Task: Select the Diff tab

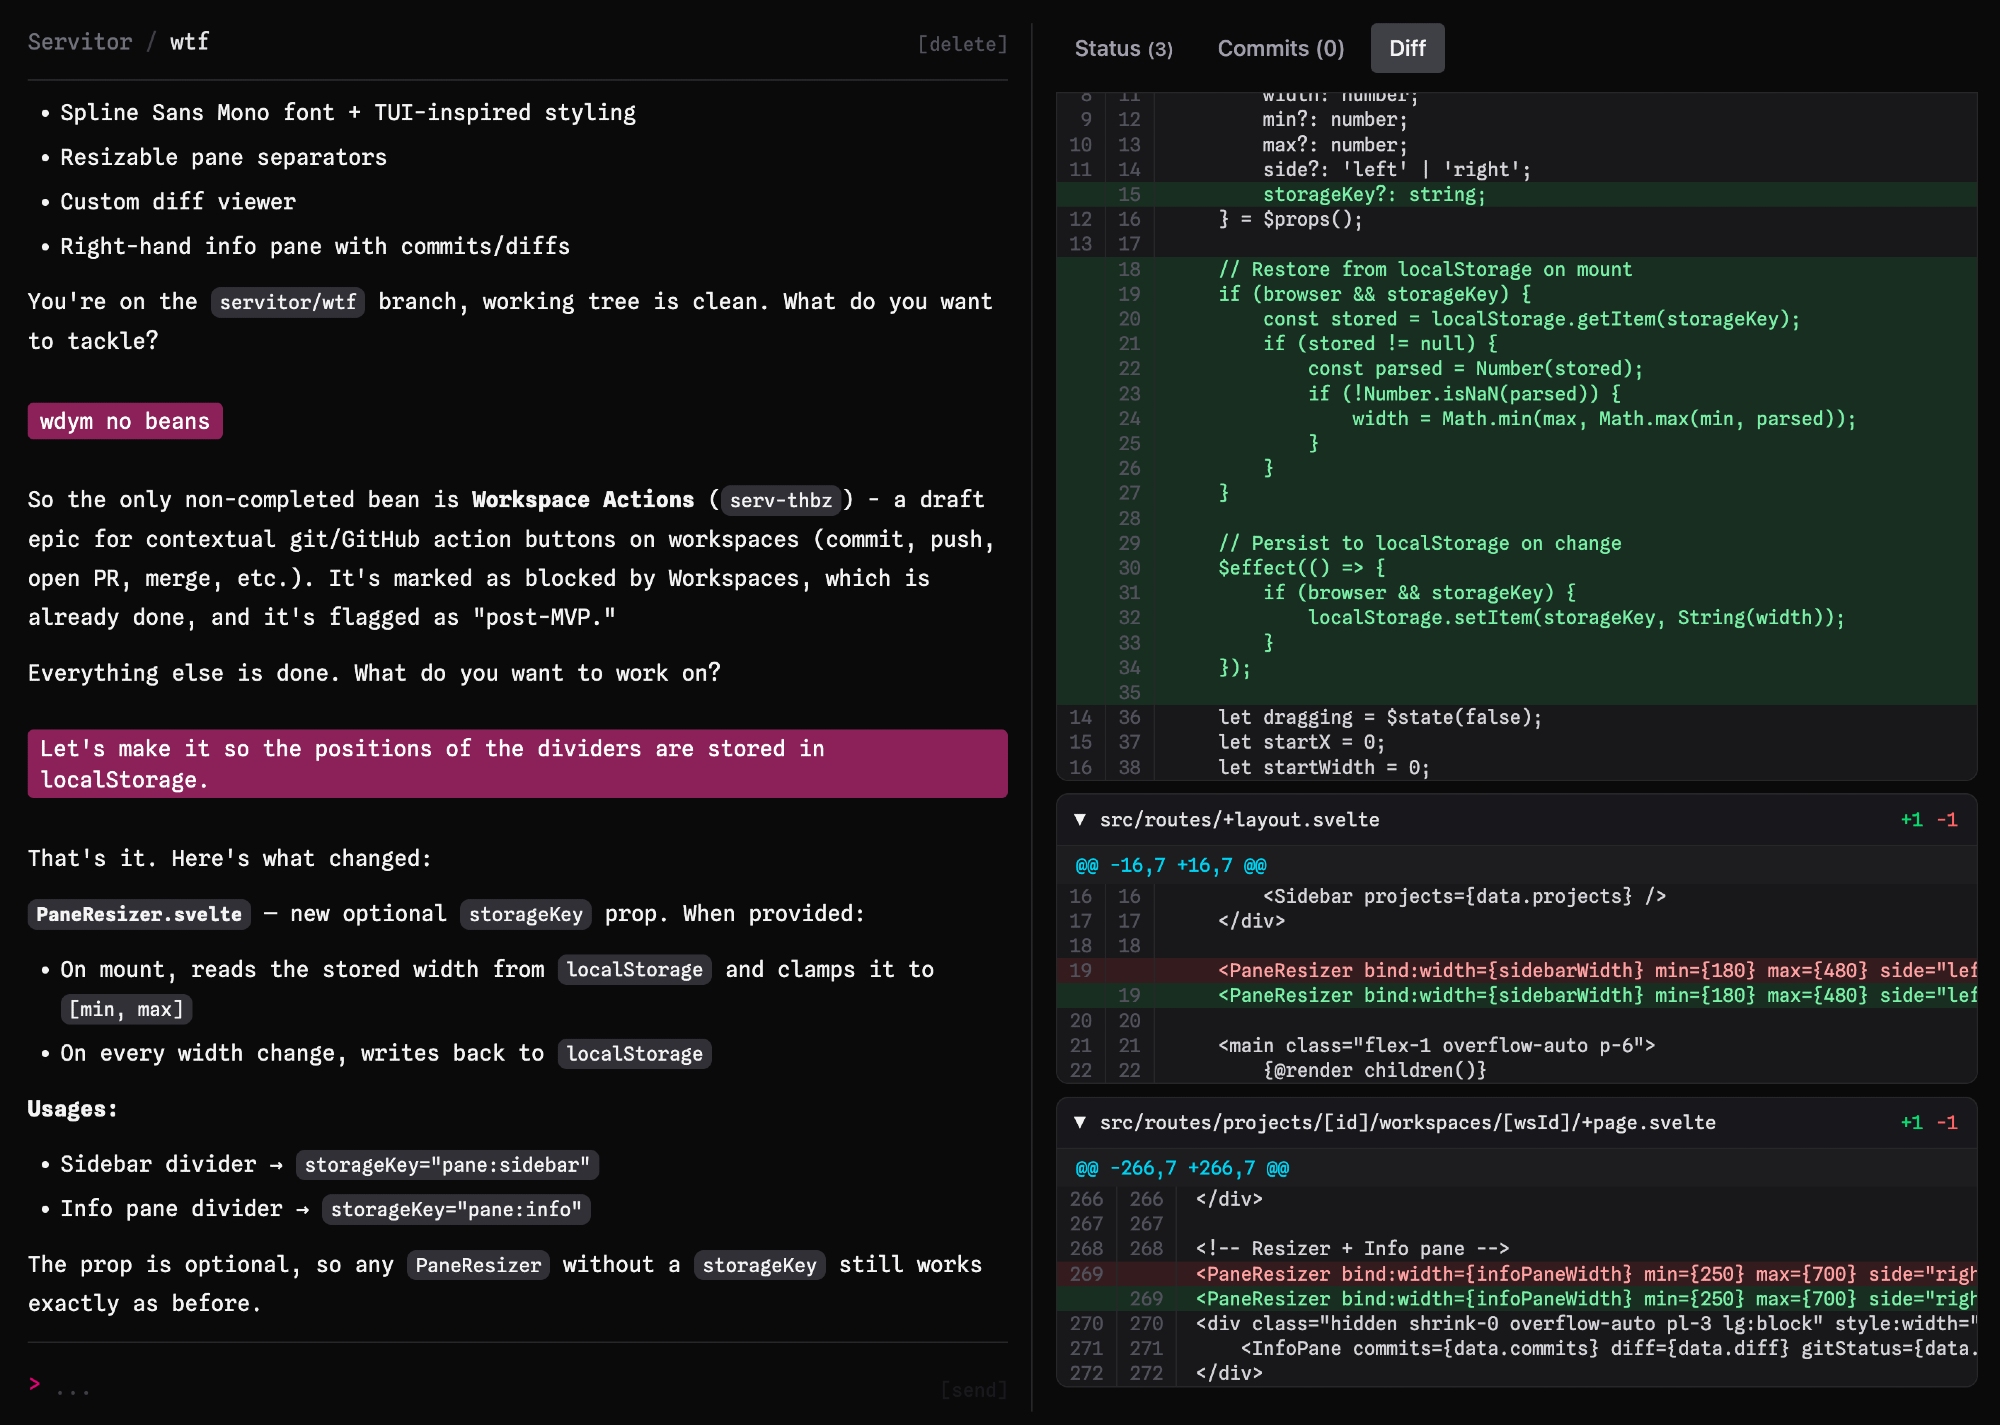Action: 1407,48
